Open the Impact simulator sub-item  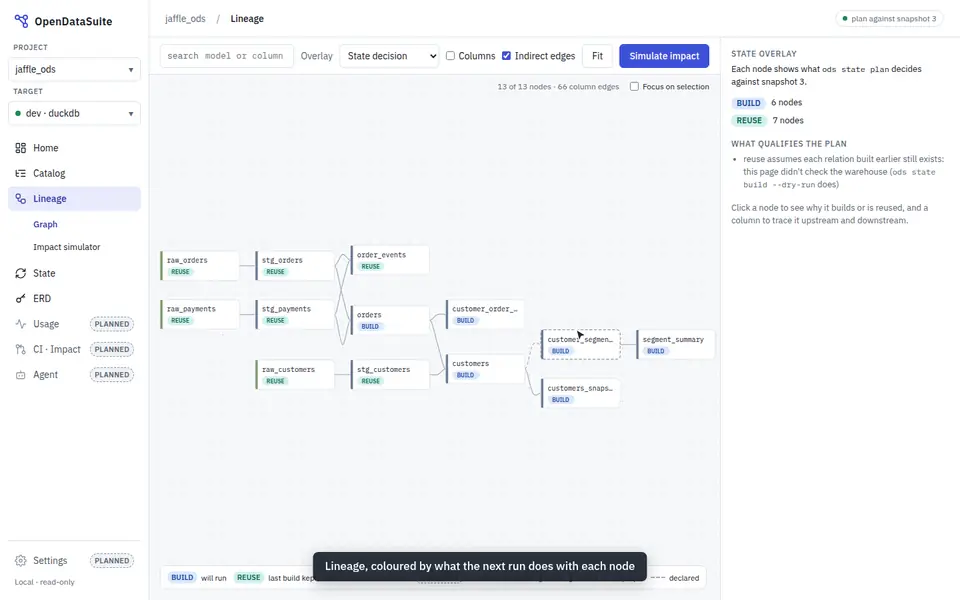tap(67, 247)
